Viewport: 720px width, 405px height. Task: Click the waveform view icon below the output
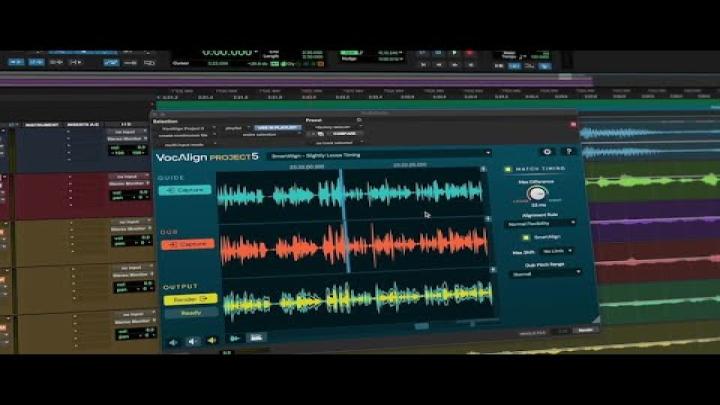point(256,338)
